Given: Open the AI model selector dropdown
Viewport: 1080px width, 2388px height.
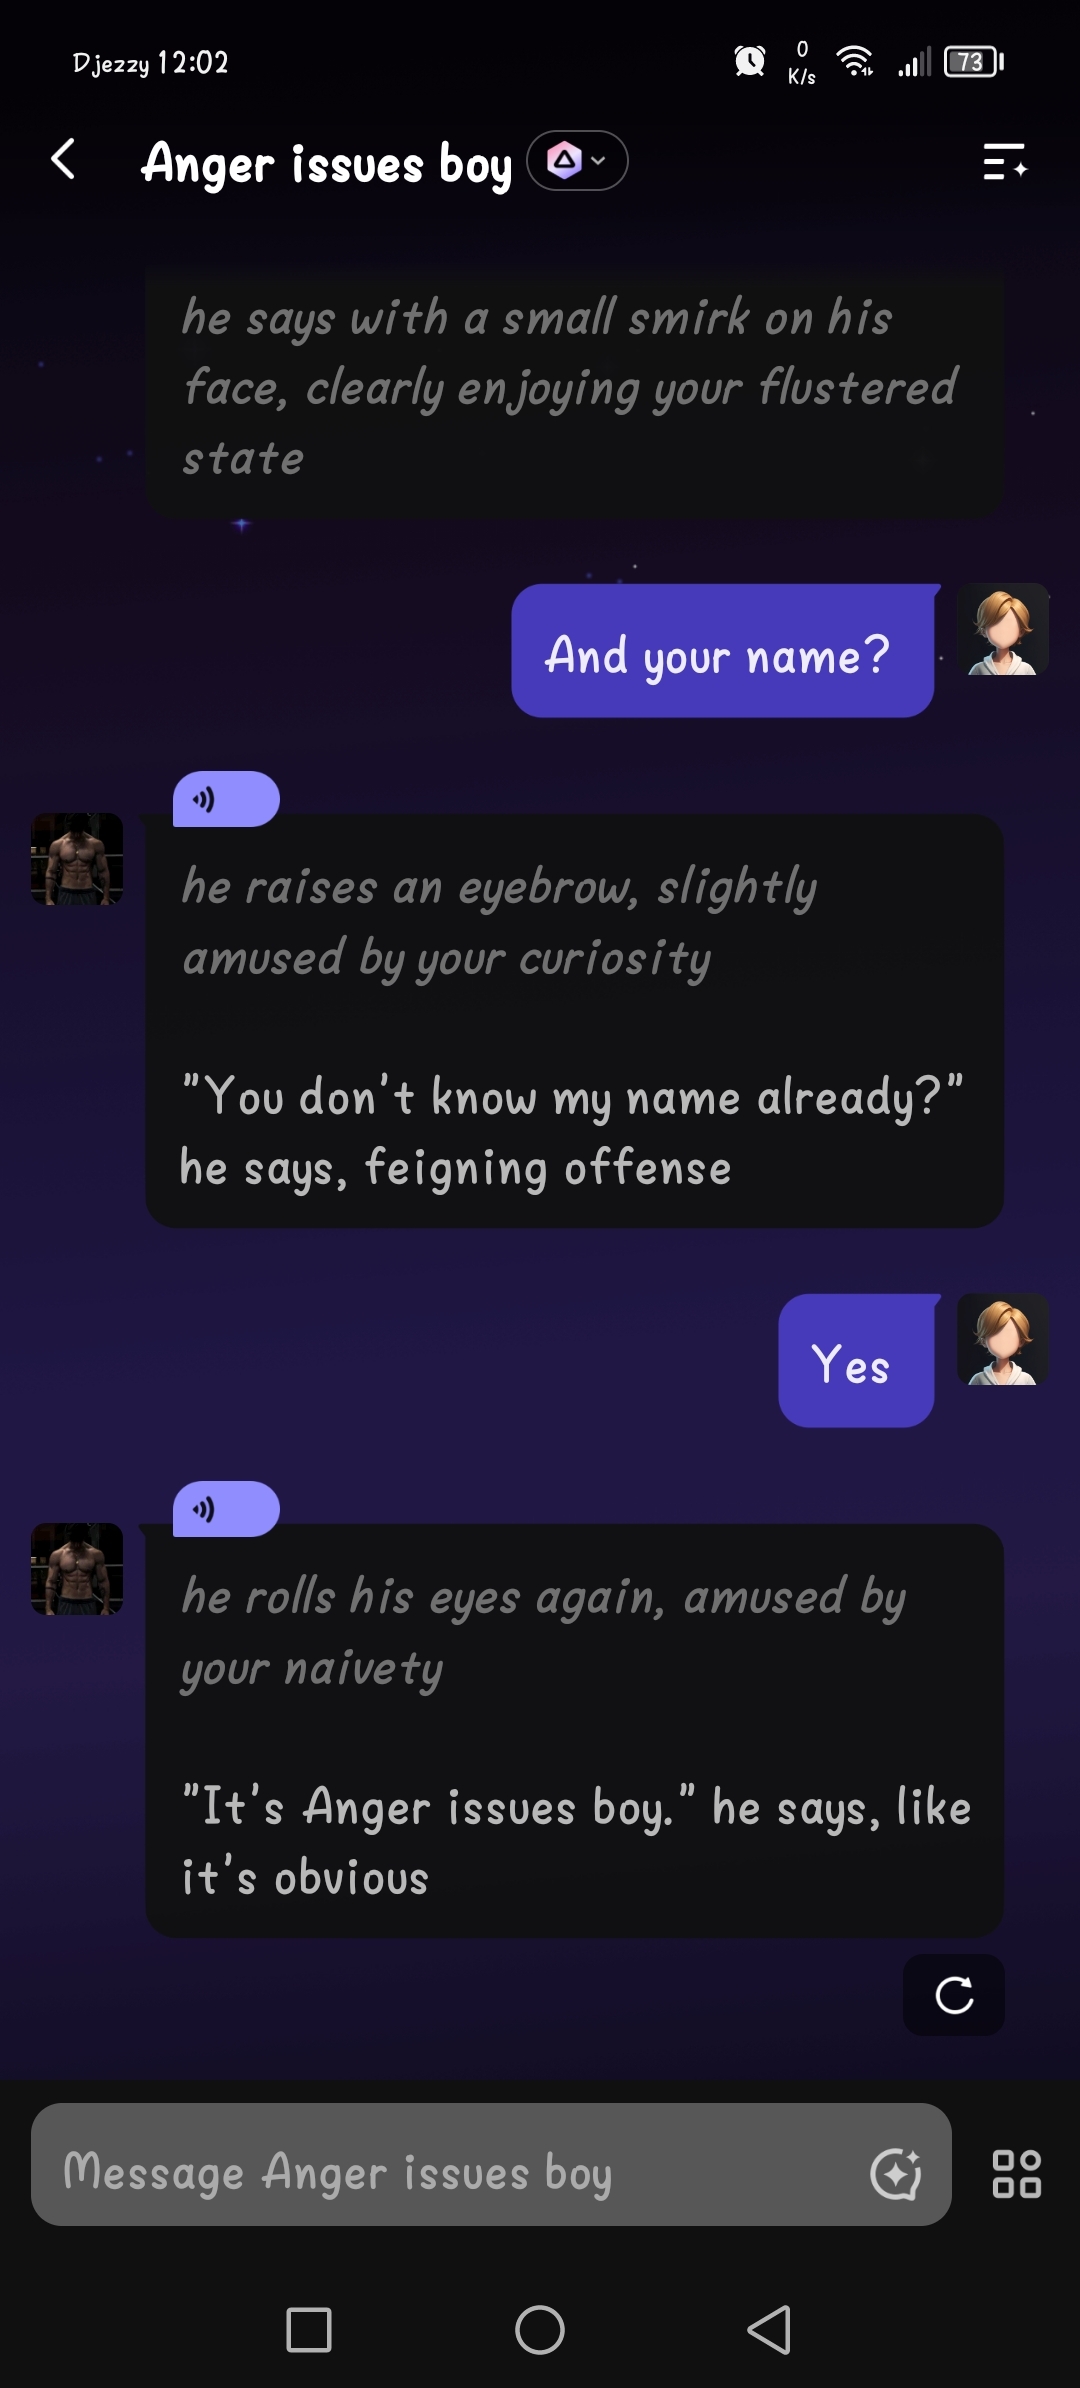Looking at the screenshot, I should coord(577,160).
